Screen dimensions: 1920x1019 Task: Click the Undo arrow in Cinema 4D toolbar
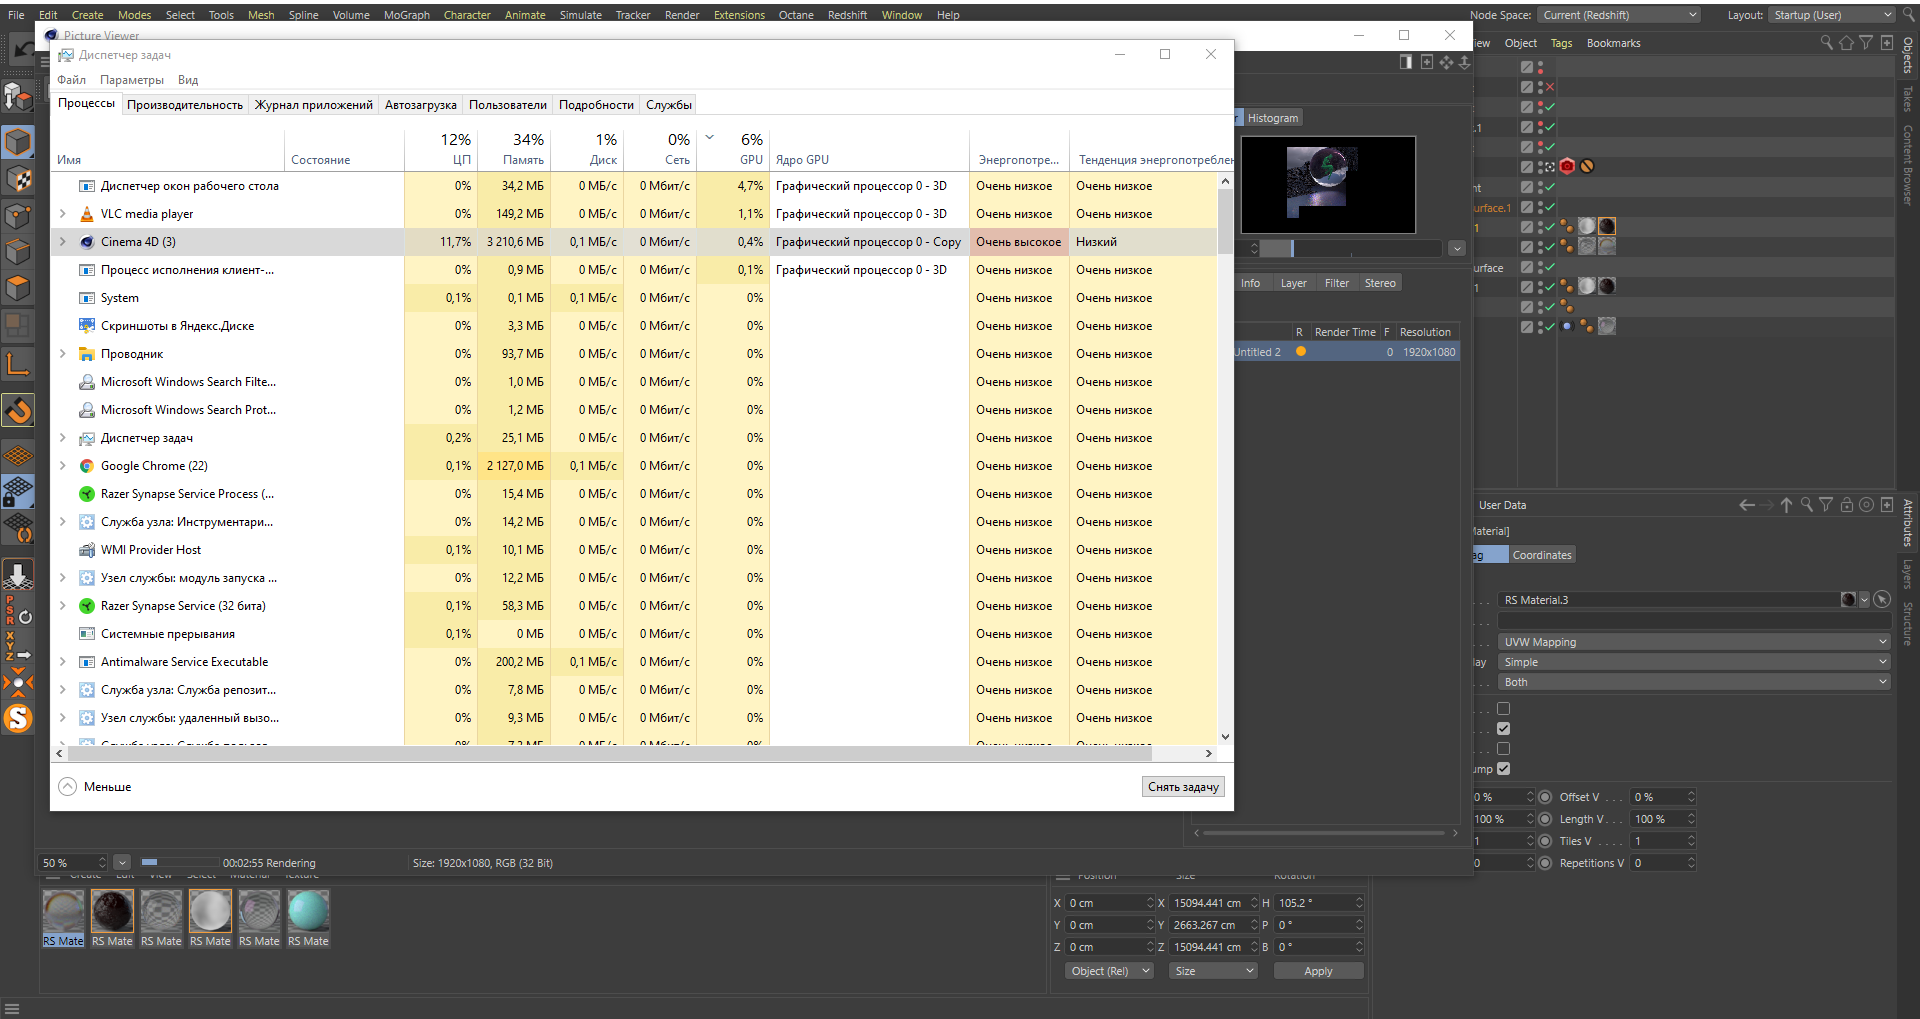coord(21,48)
